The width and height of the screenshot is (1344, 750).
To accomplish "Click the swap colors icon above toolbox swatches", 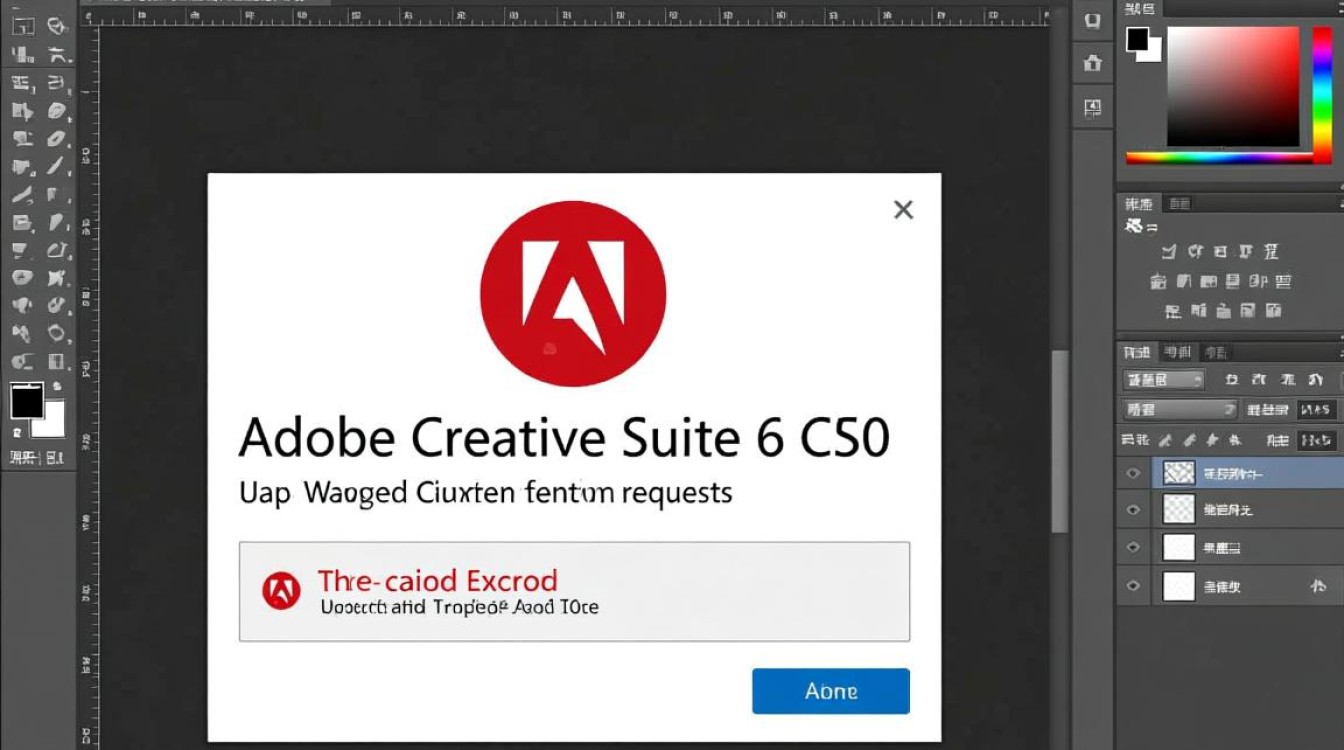I will pyautogui.click(x=57, y=385).
